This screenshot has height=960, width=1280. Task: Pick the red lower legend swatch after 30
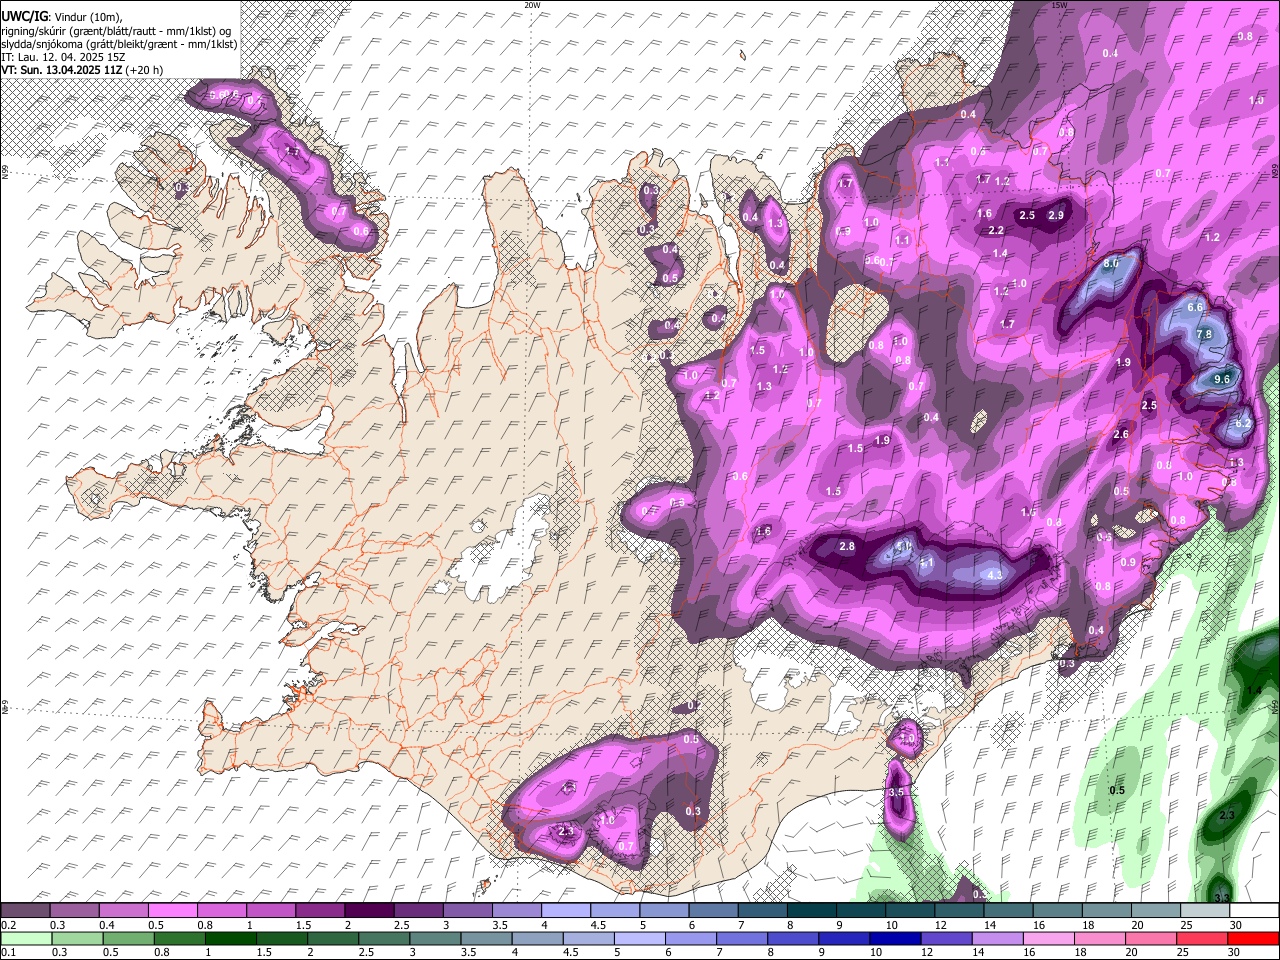click(x=1255, y=938)
